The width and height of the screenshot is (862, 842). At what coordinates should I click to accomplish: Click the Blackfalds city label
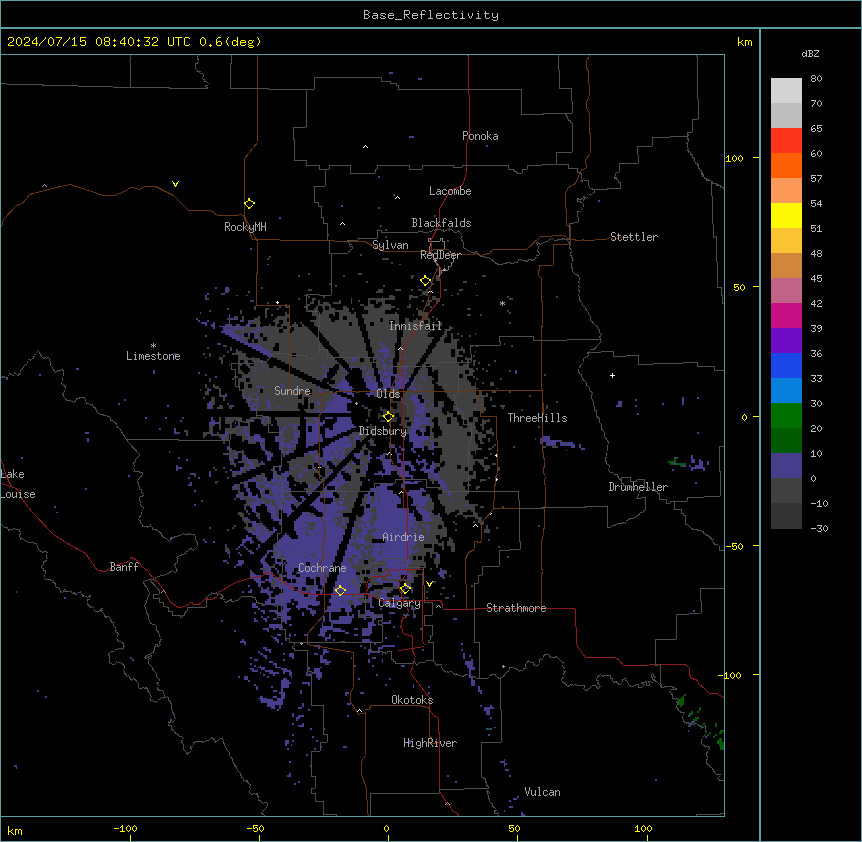pyautogui.click(x=441, y=223)
